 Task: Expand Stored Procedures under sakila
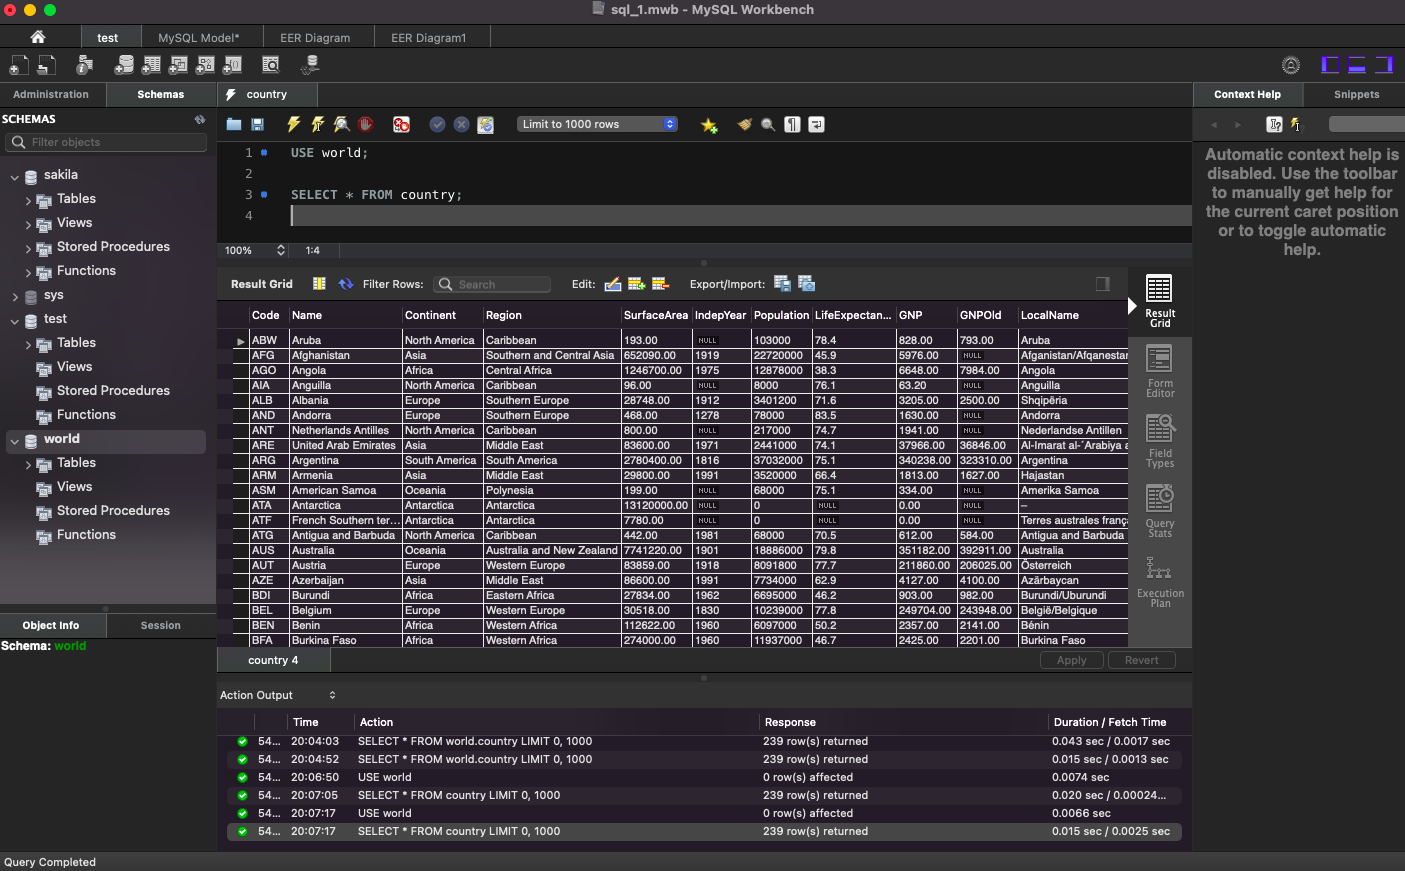tap(28, 249)
